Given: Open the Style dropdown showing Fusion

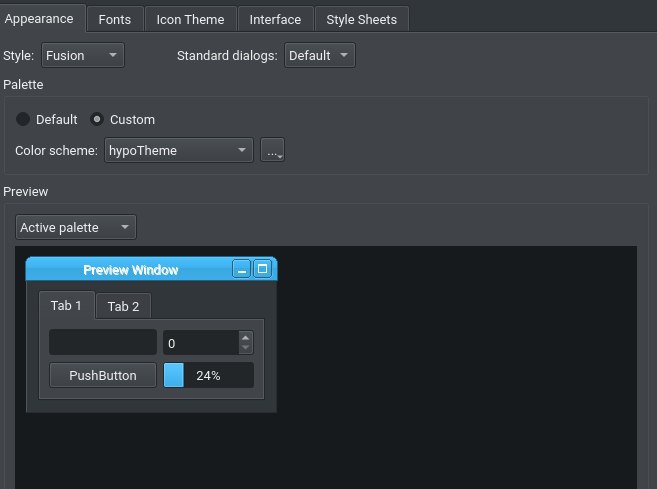Looking at the screenshot, I should point(83,55).
